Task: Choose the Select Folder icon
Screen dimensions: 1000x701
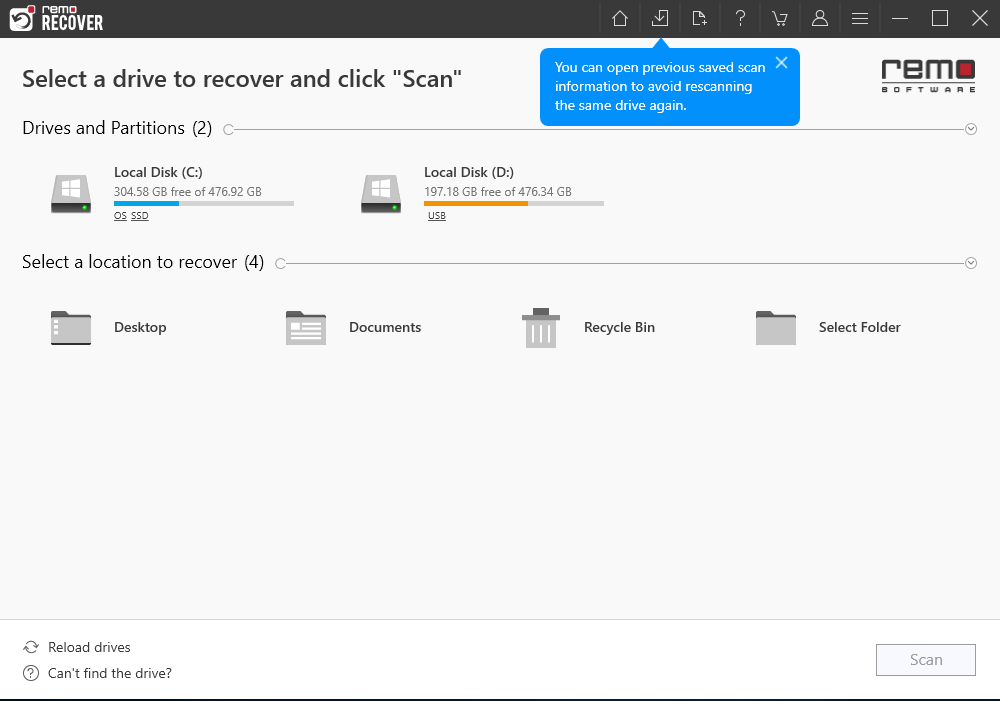Action: coord(776,328)
